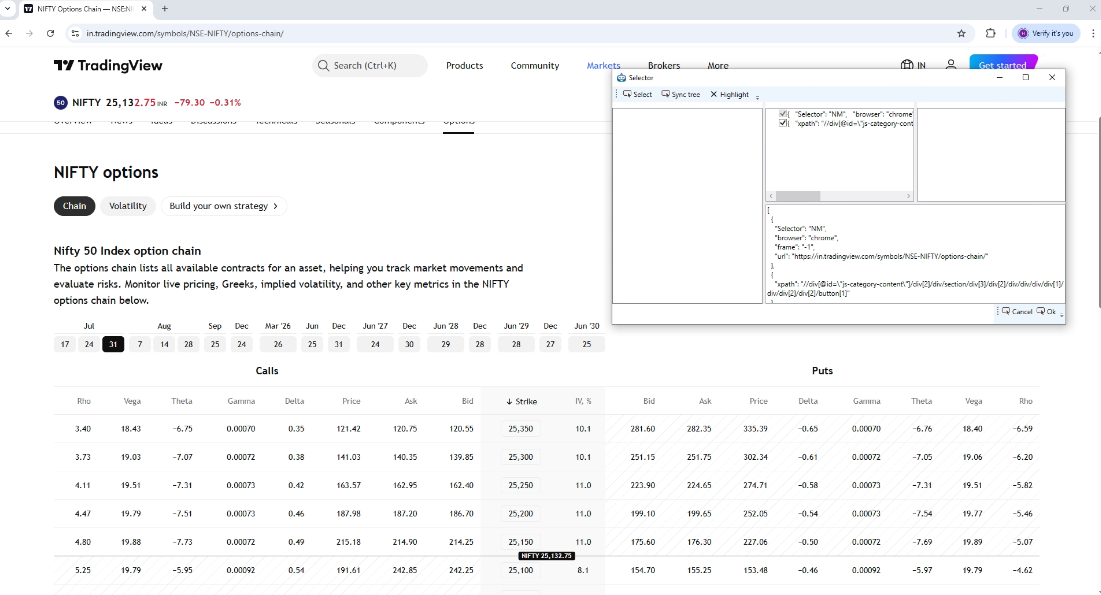Open overflow arrow beside the Ok button
The height and width of the screenshot is (595, 1101).
(1062, 313)
